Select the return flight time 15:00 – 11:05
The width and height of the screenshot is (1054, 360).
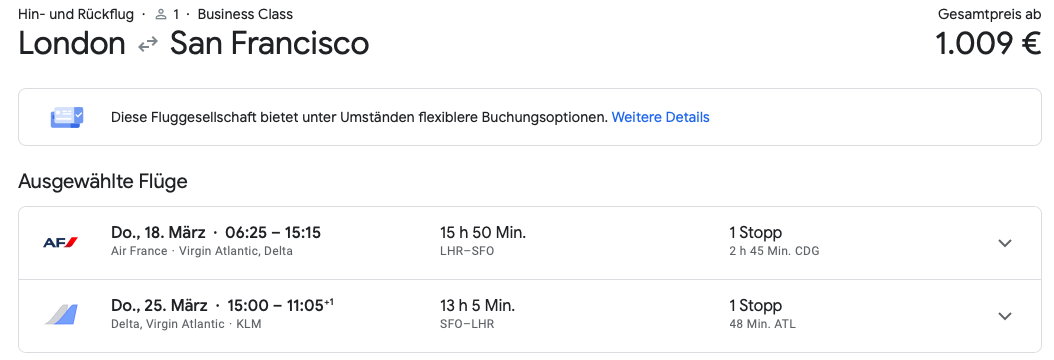click(280, 306)
